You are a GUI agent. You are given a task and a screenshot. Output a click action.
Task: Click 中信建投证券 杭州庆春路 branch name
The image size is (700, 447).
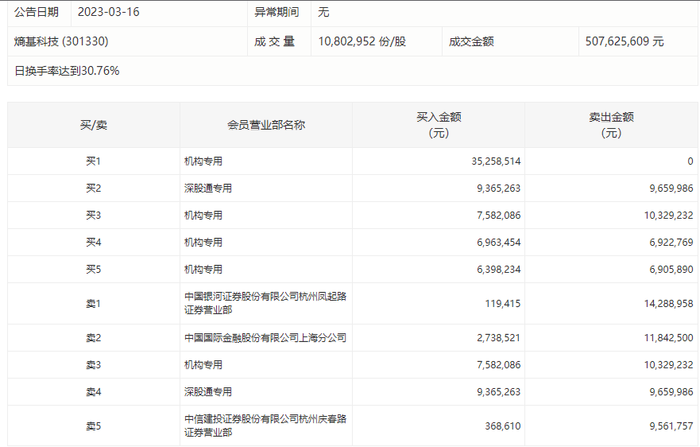pos(266,426)
